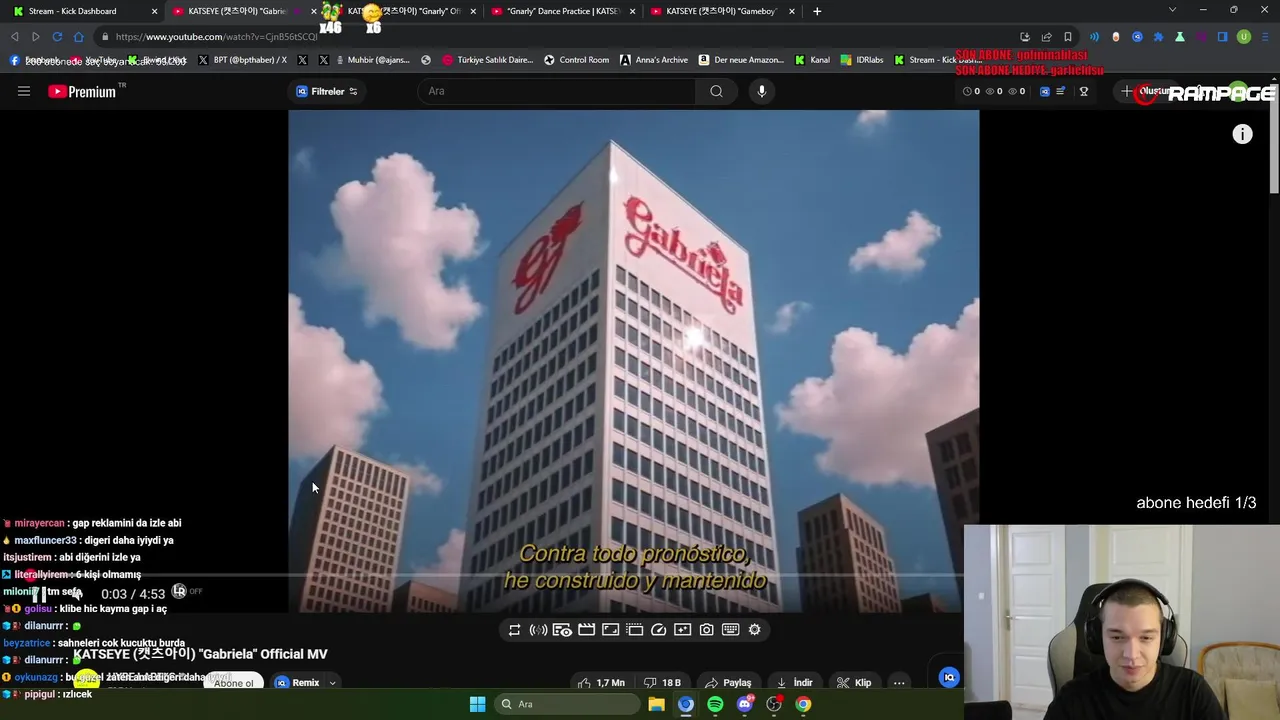
Task: Open the YouTube hamburger guide menu
Action: point(24,91)
